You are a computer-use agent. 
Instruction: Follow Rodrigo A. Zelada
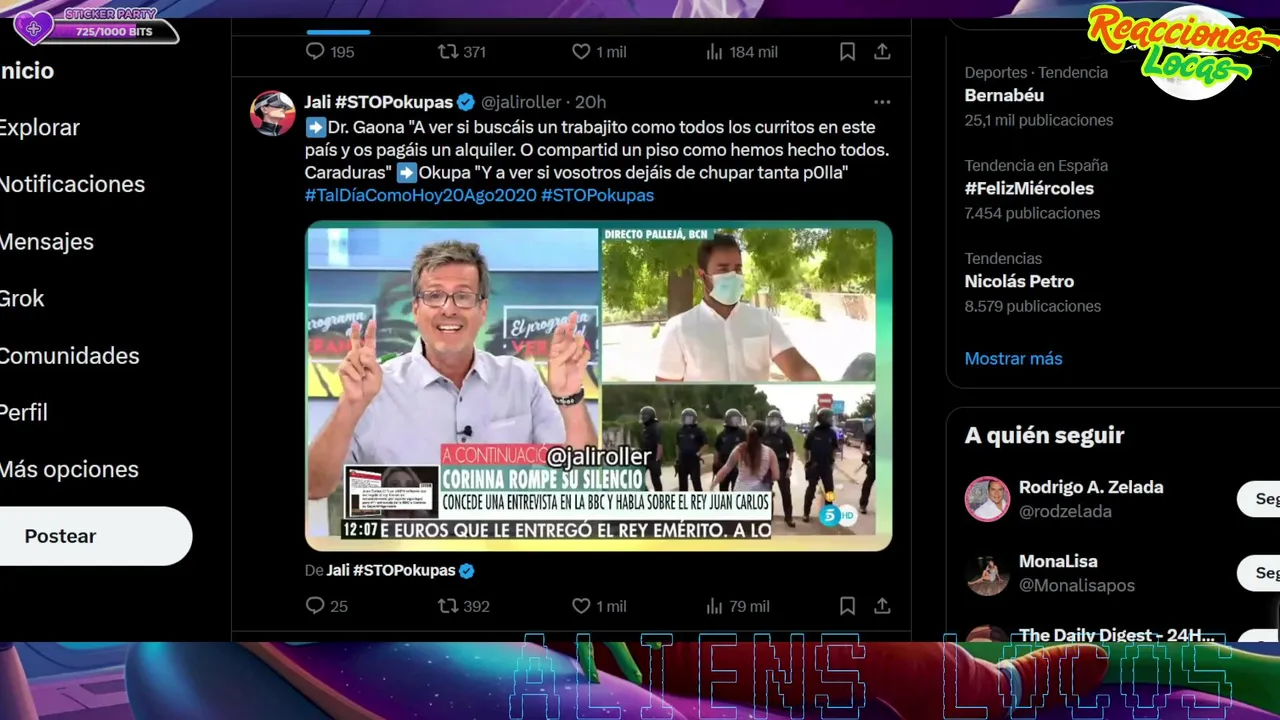click(1260, 499)
